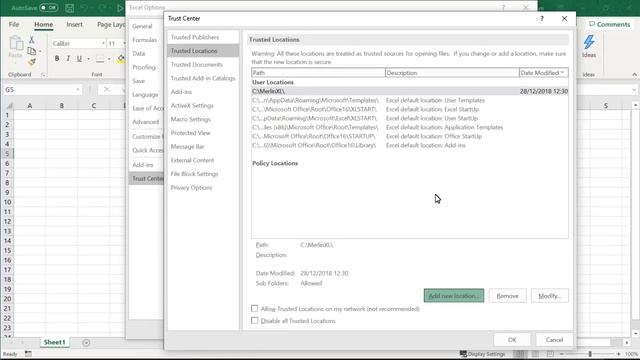
Task: Click the Undo arrow in the title bar
Action: coord(84,8)
